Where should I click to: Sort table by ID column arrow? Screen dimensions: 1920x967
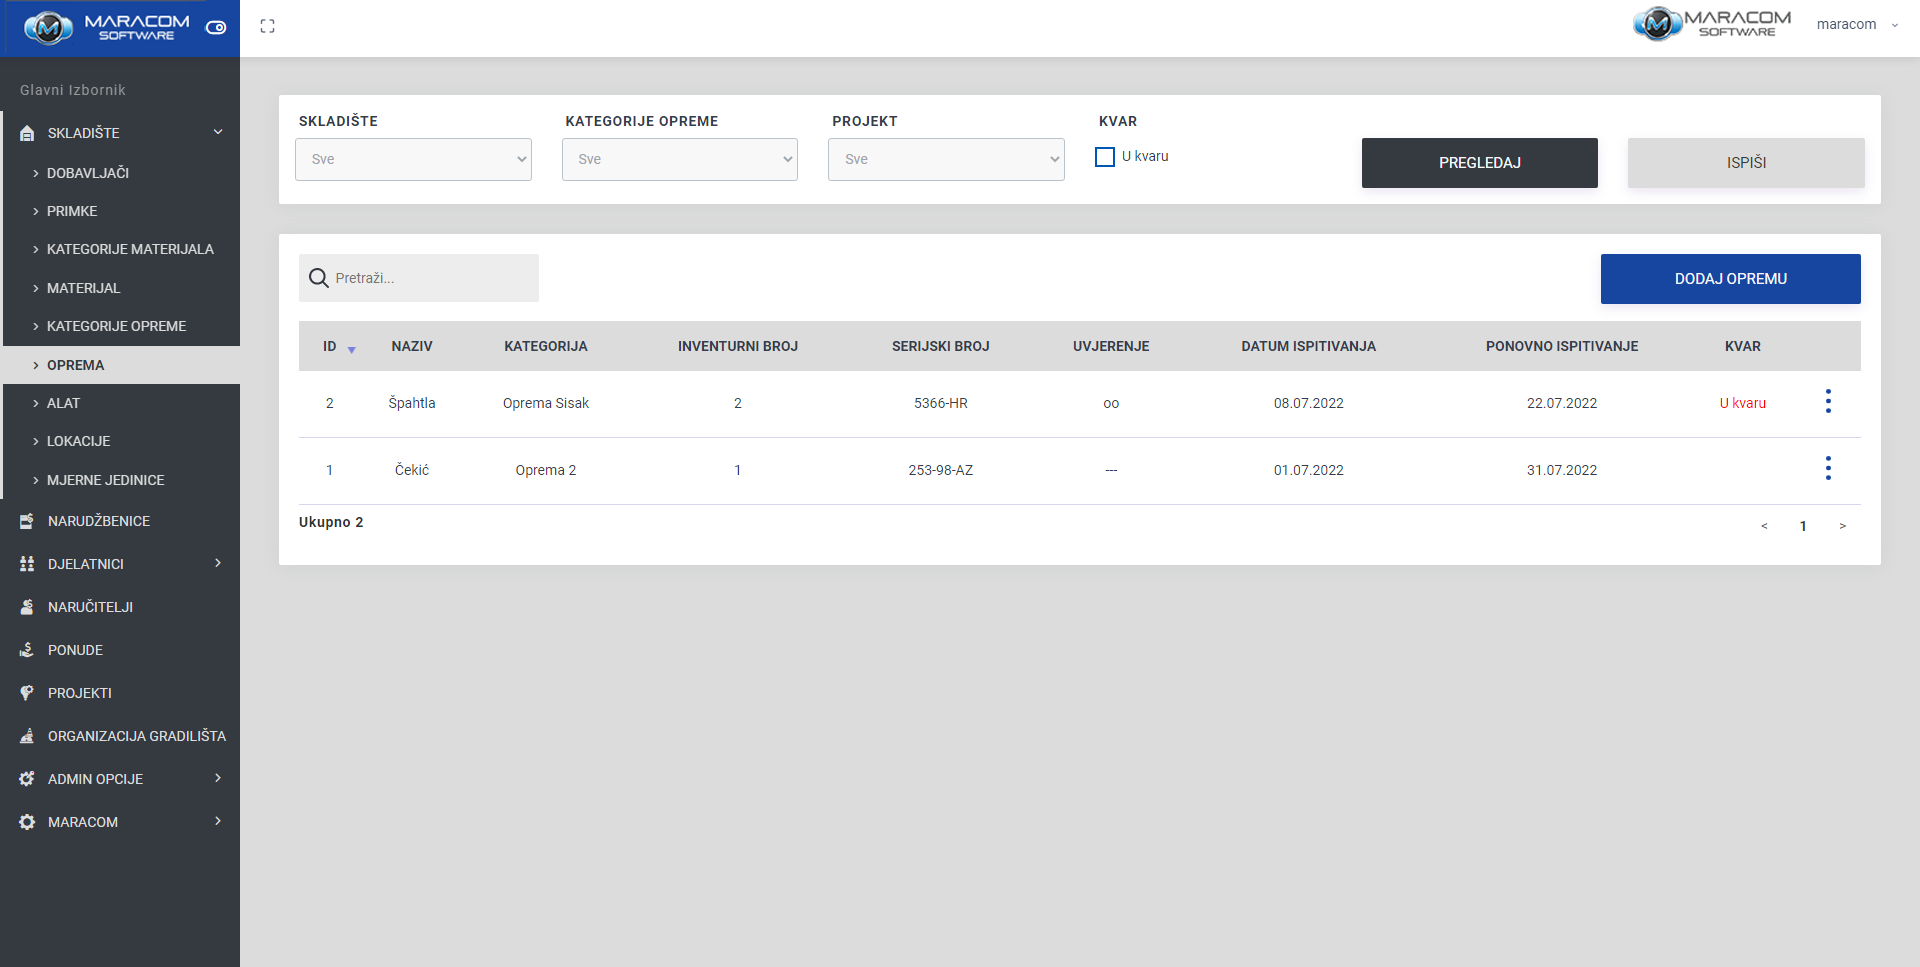[351, 349]
